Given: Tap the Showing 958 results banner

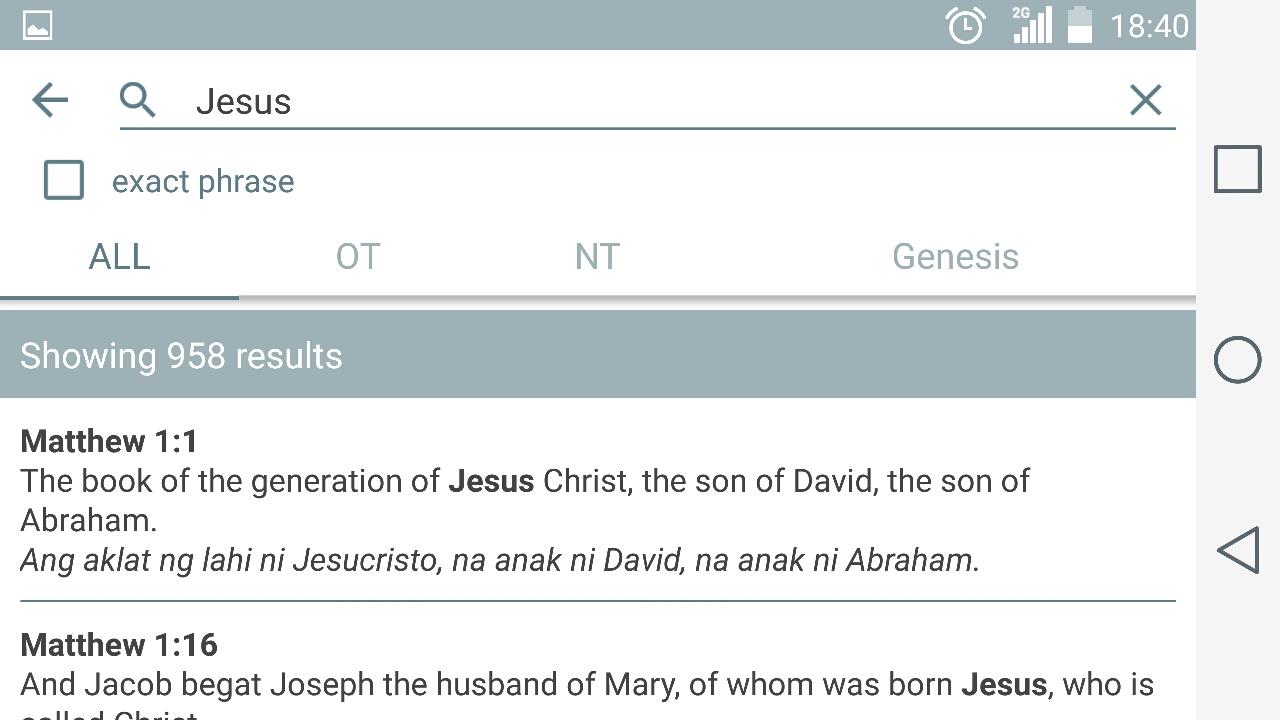Looking at the screenshot, I should 598,355.
